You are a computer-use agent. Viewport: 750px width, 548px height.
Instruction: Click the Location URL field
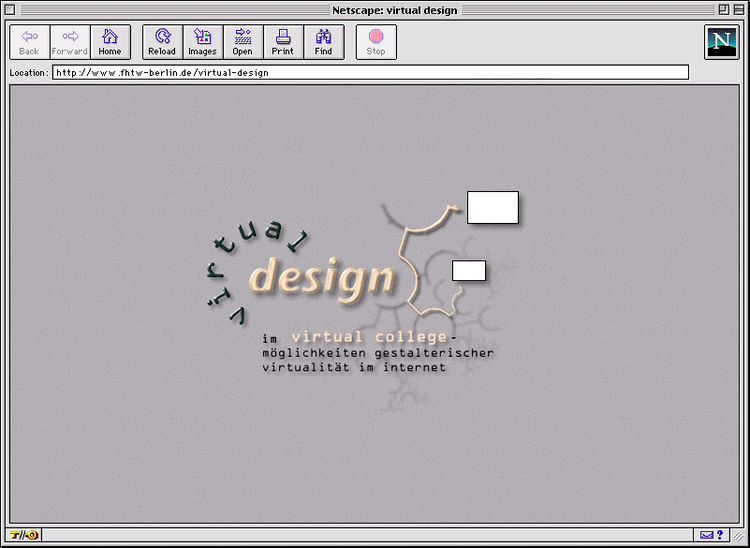click(x=370, y=73)
